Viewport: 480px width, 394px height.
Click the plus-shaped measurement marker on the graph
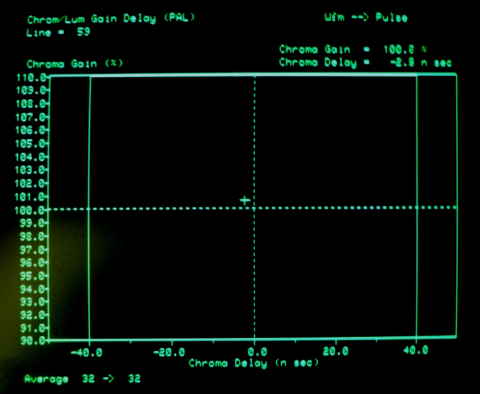(x=245, y=200)
